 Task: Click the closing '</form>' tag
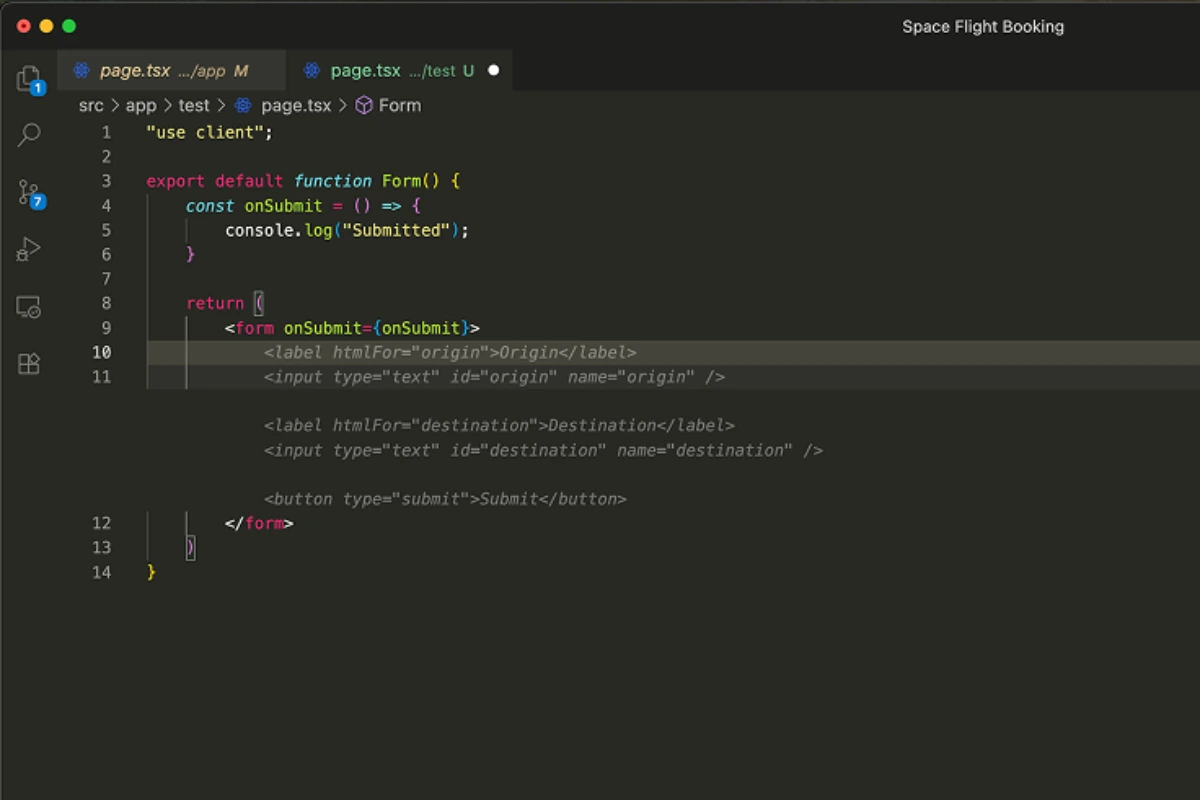259,523
